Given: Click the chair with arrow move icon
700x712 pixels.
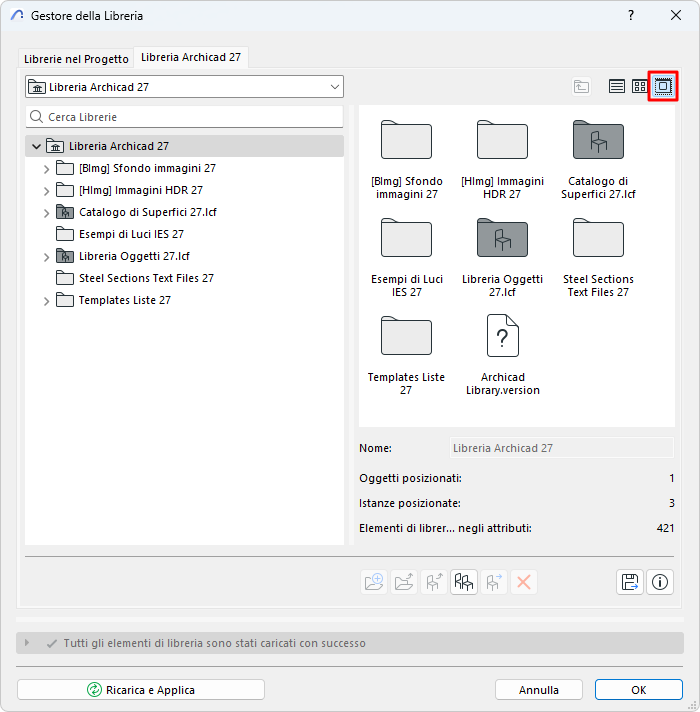Looking at the screenshot, I should point(493,582).
